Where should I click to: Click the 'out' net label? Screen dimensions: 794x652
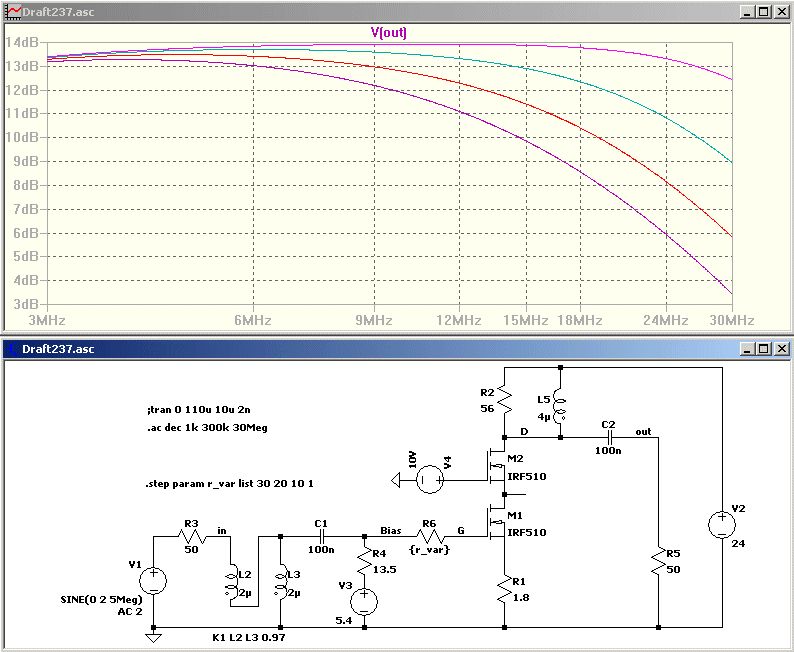(644, 432)
